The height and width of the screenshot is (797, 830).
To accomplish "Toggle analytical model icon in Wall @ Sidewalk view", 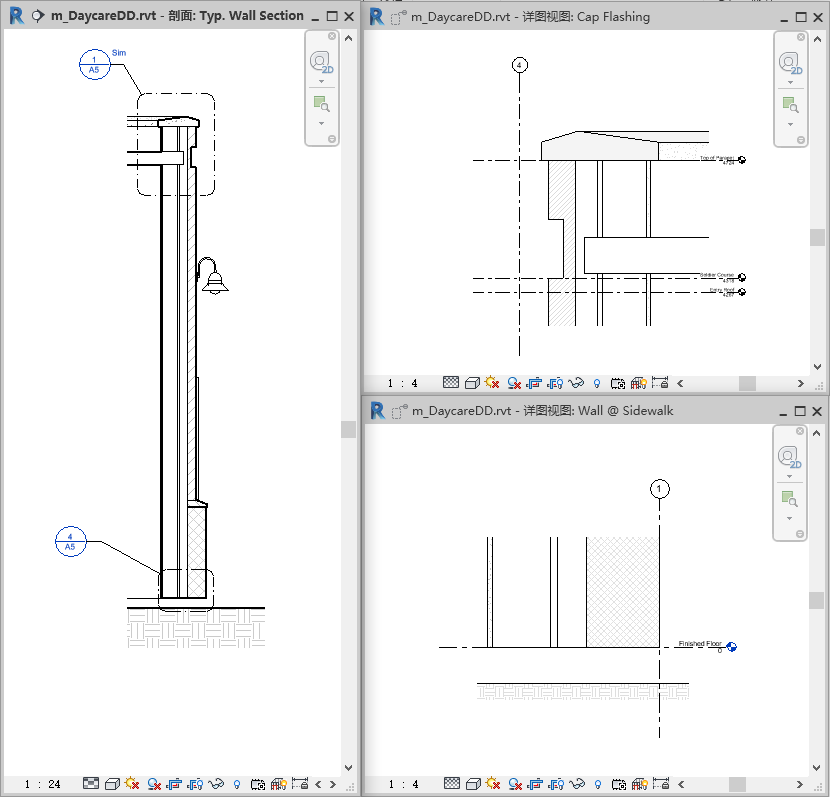I will [639, 784].
